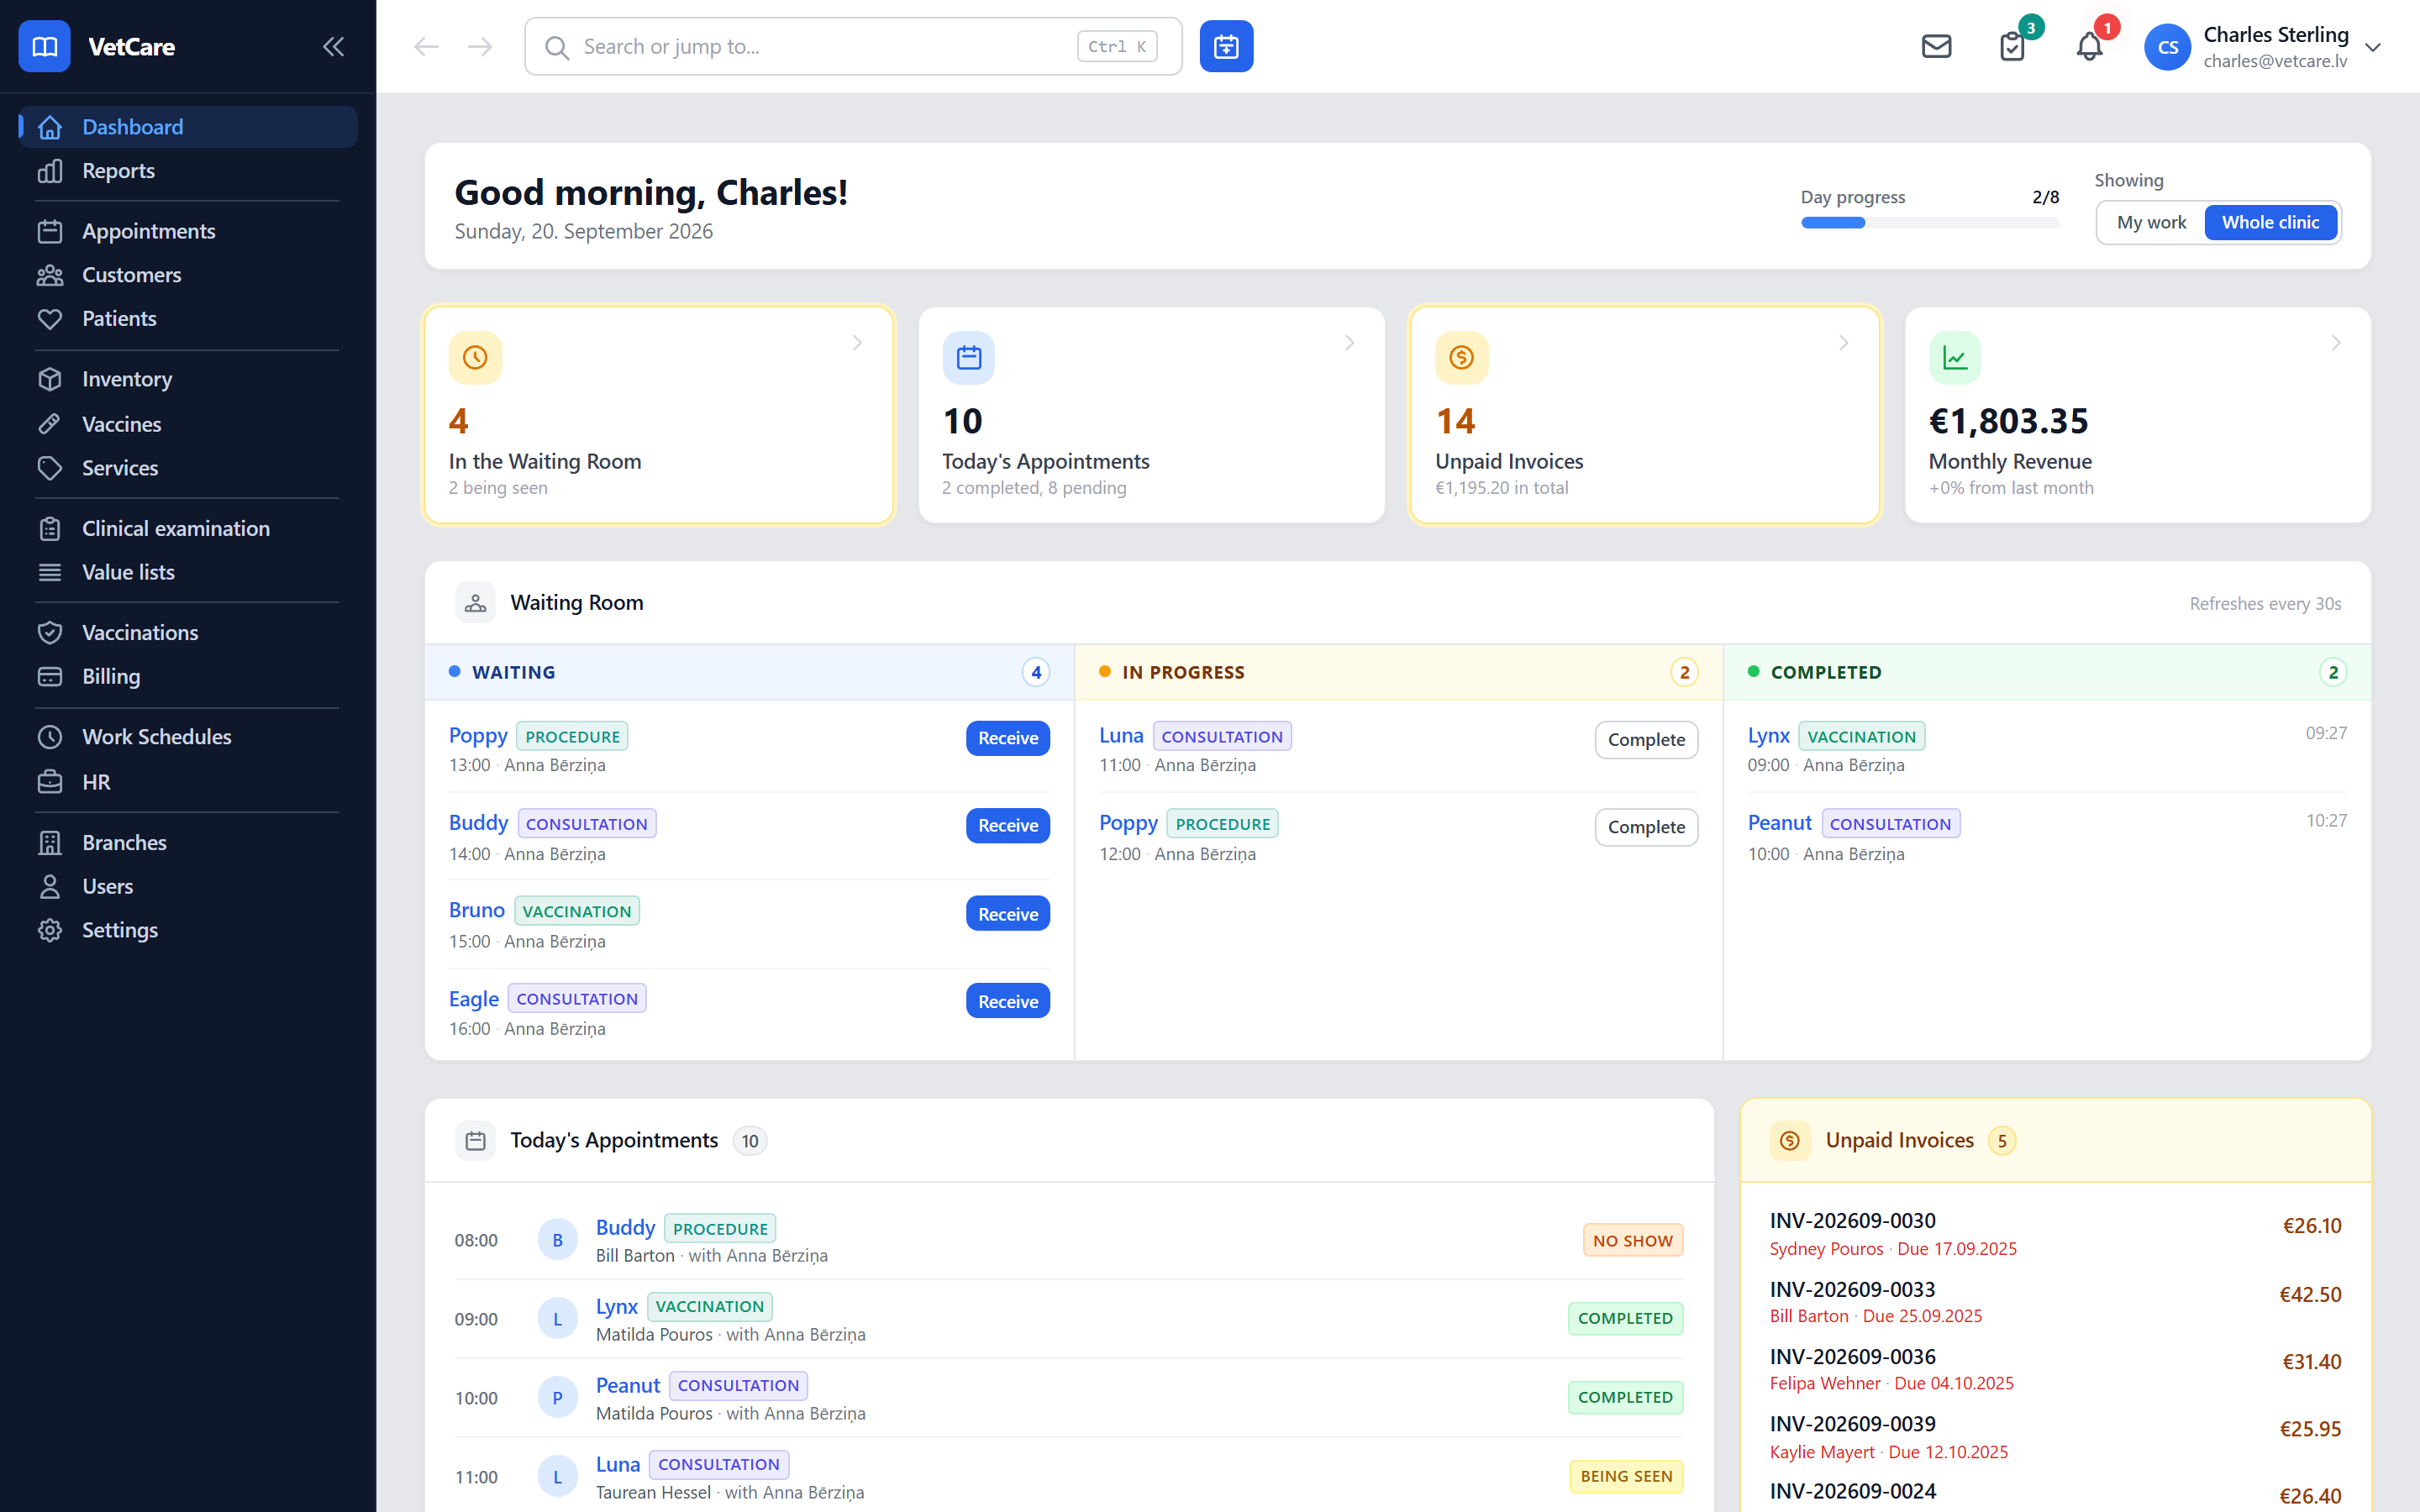The width and height of the screenshot is (2420, 1512).
Task: Open the mail envelope icon
Action: tap(1936, 46)
